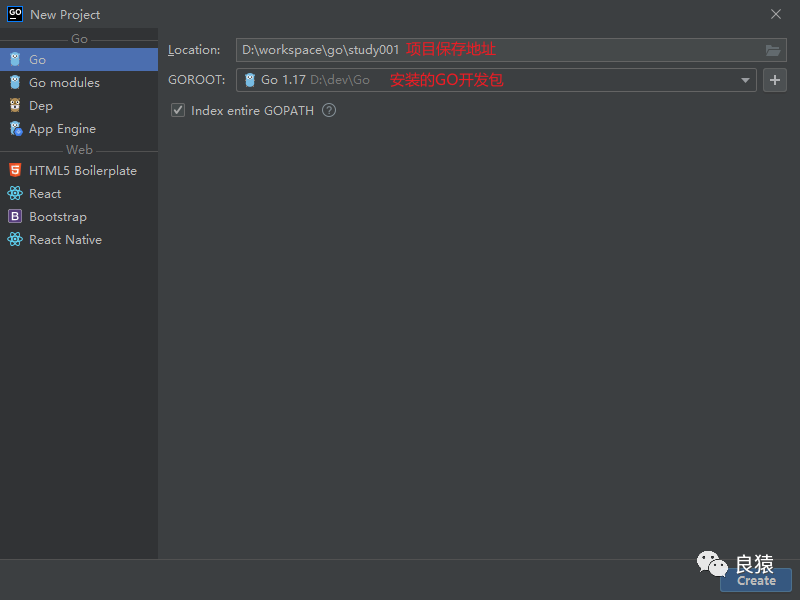Click the Dep gopher icon
Viewport: 800px width, 600px height.
tap(15, 106)
